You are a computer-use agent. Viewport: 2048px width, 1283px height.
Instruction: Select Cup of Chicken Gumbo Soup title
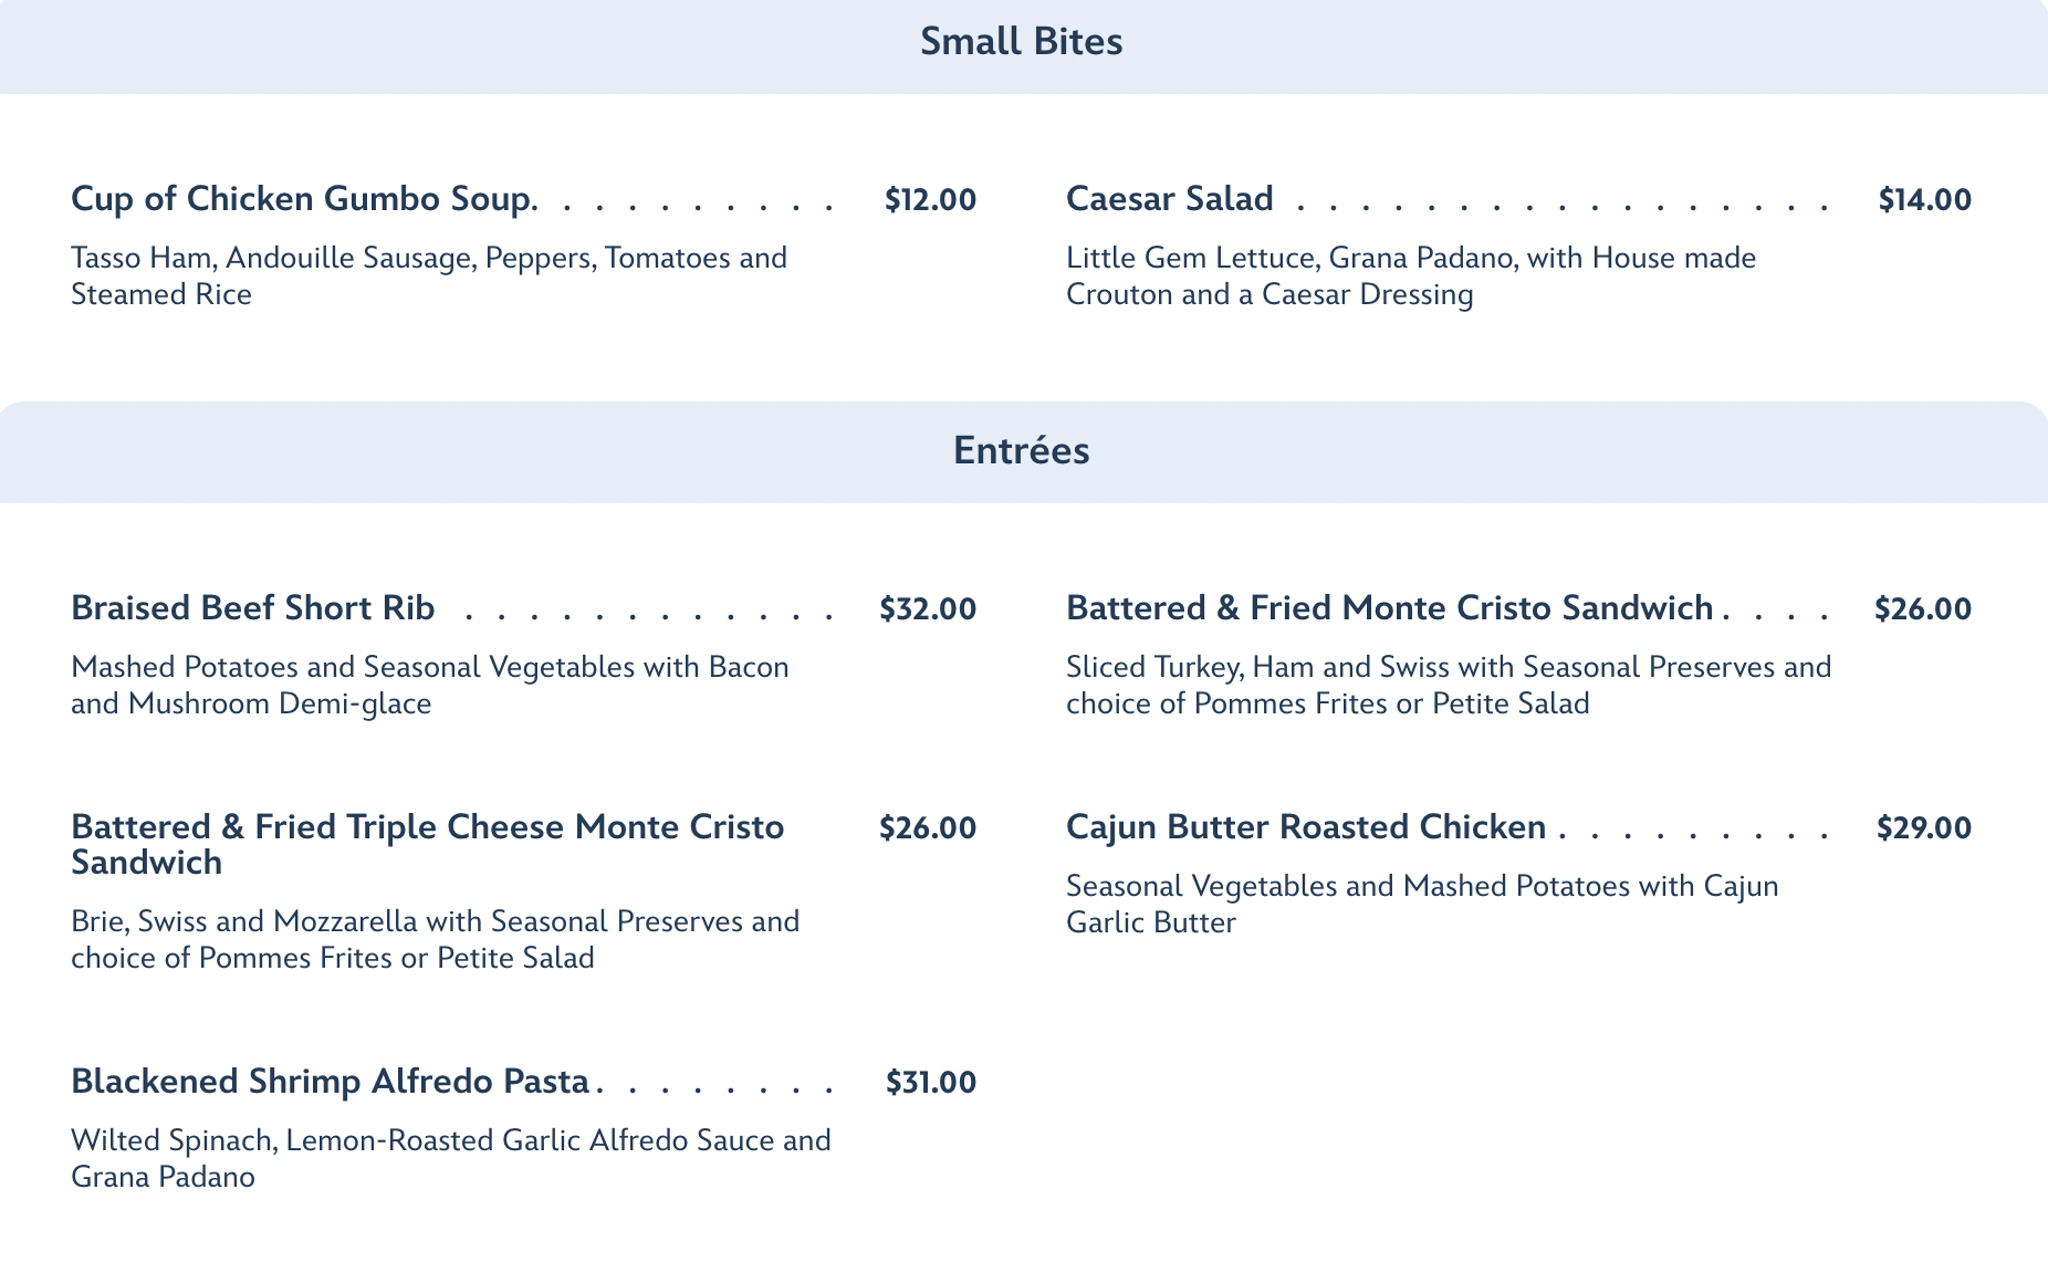pos(304,199)
